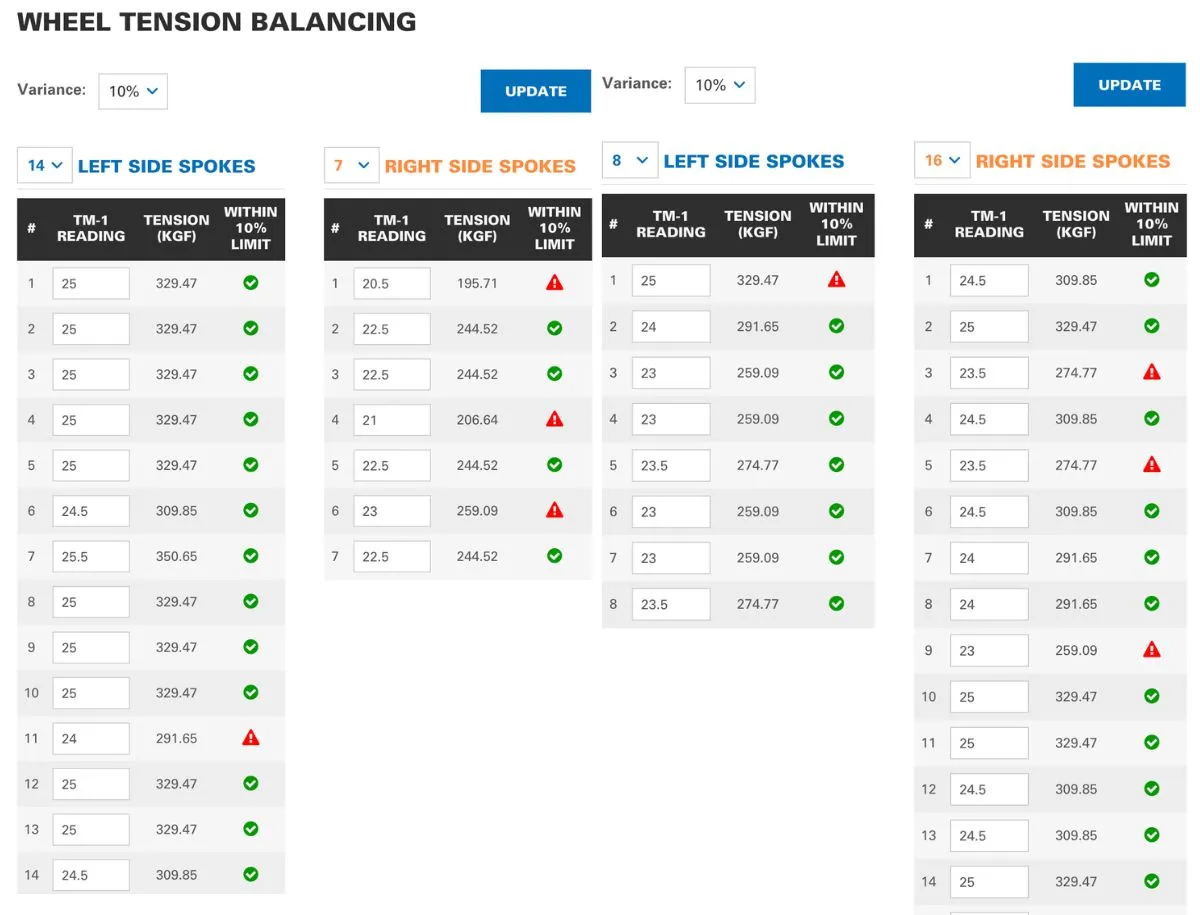Open the 14 left side spokes count dropdown
Viewport: 1200px width, 915px height.
click(44, 165)
